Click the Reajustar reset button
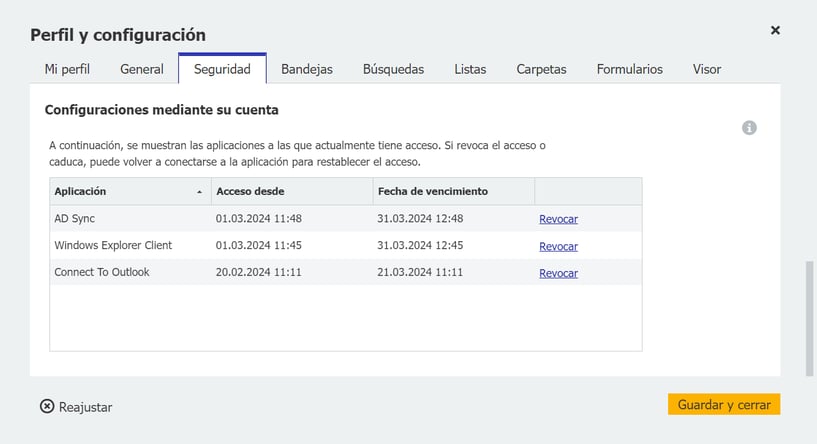817x444 pixels. point(76,406)
